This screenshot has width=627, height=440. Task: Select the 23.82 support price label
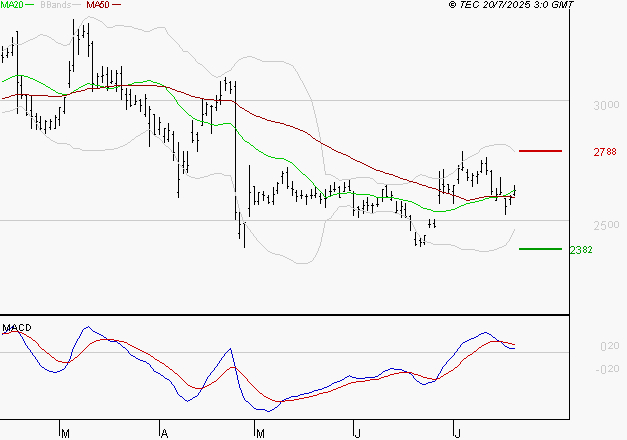tap(581, 250)
